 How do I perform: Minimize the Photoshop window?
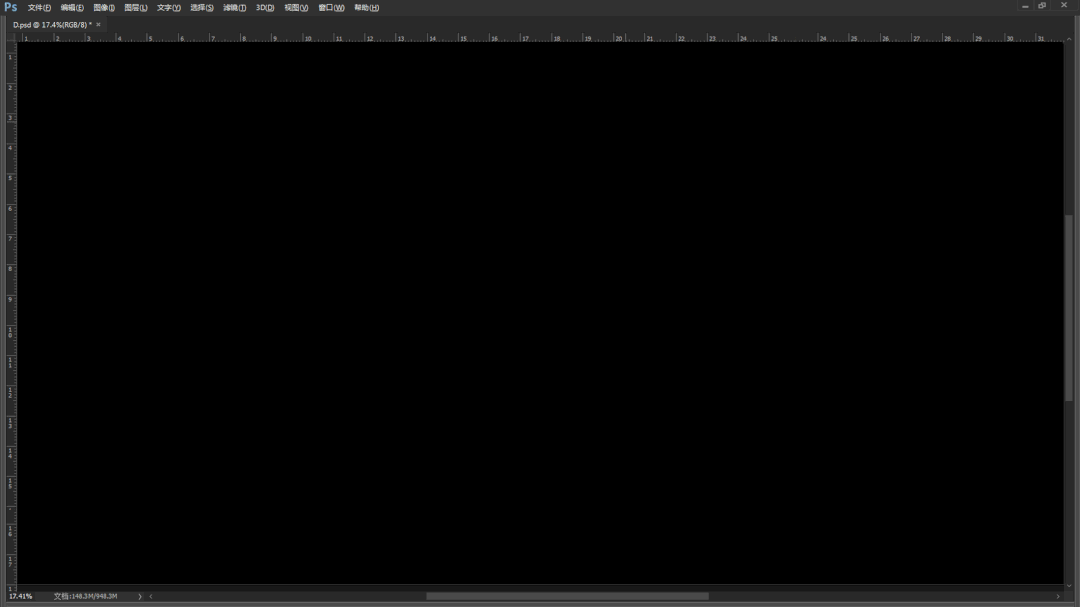(x=1026, y=6)
